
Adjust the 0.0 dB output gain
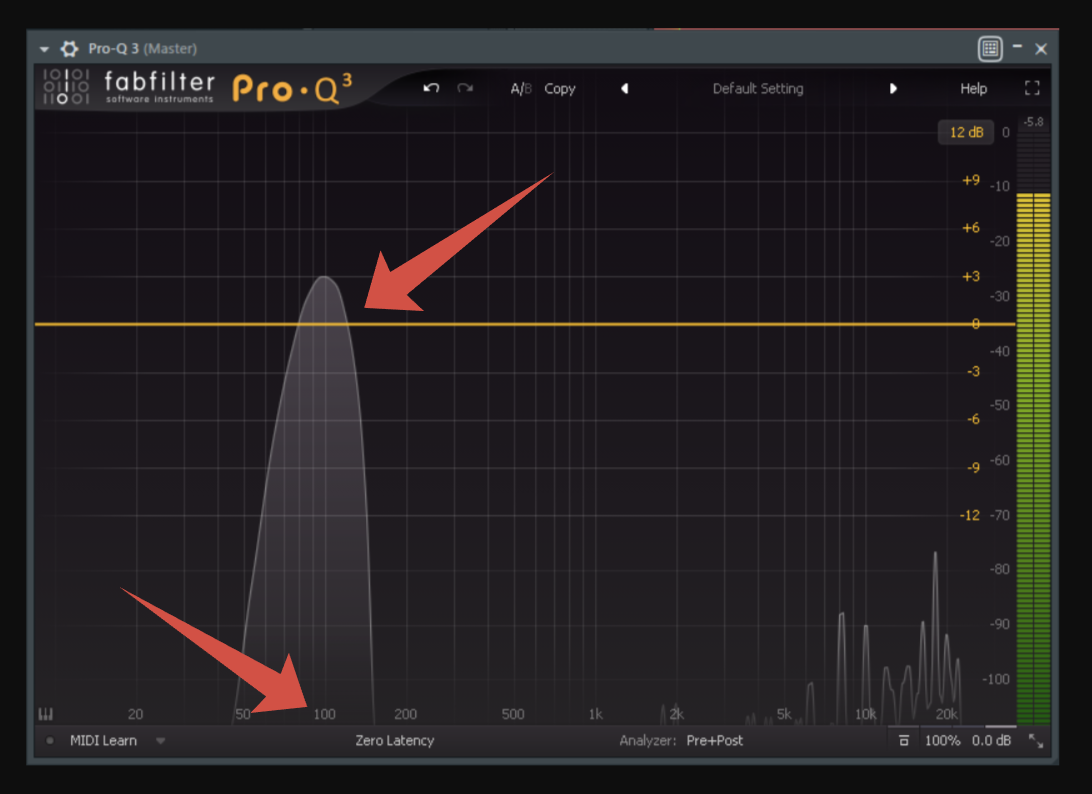click(991, 740)
